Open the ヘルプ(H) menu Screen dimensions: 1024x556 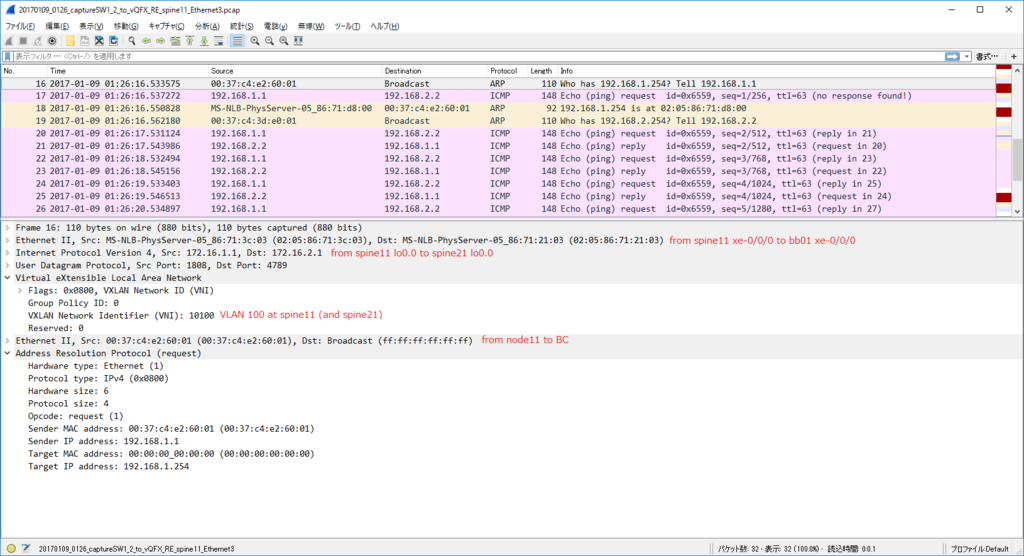(x=385, y=26)
